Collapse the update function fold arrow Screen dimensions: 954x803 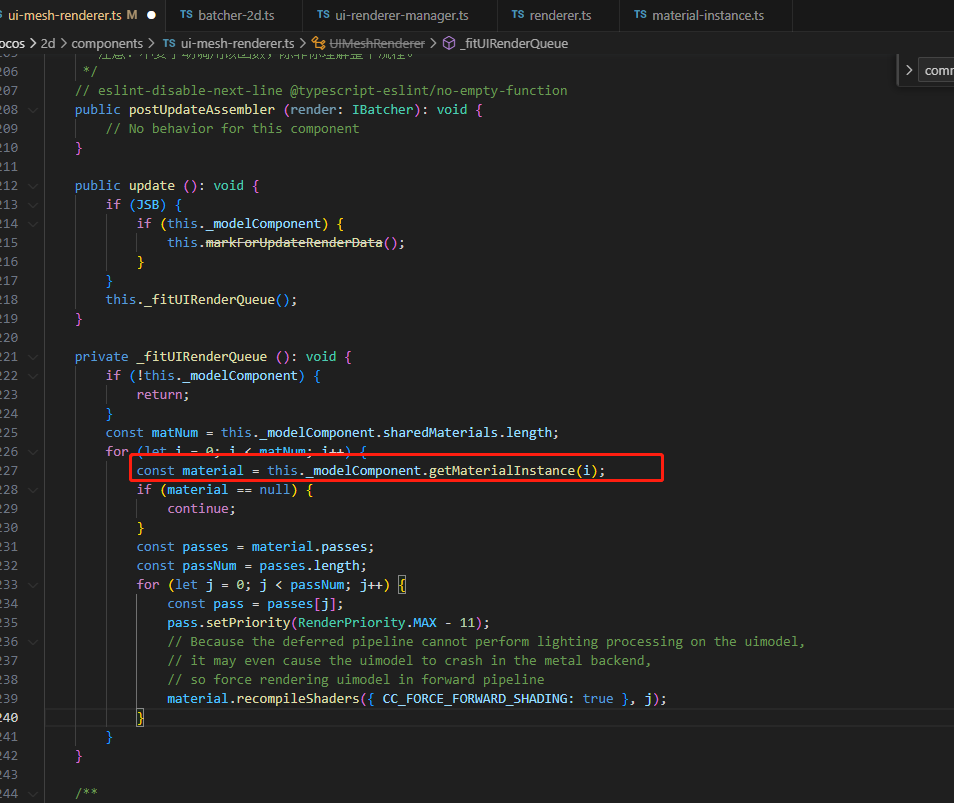click(x=33, y=186)
